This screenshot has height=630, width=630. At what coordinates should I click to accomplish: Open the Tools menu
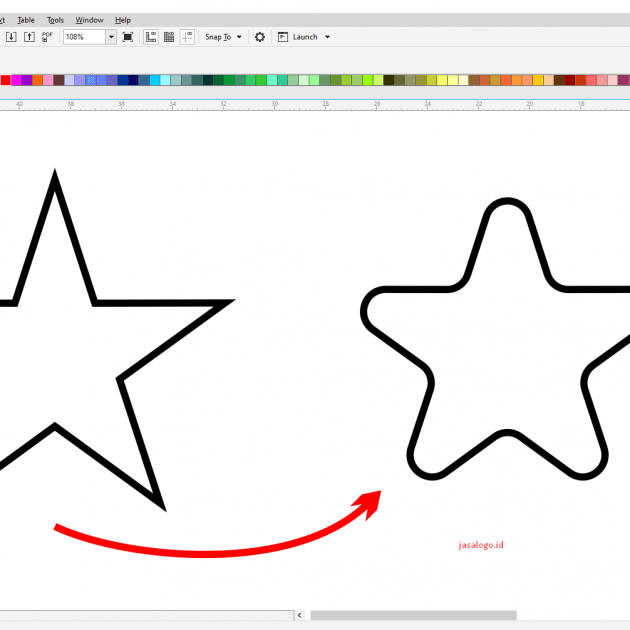click(55, 20)
